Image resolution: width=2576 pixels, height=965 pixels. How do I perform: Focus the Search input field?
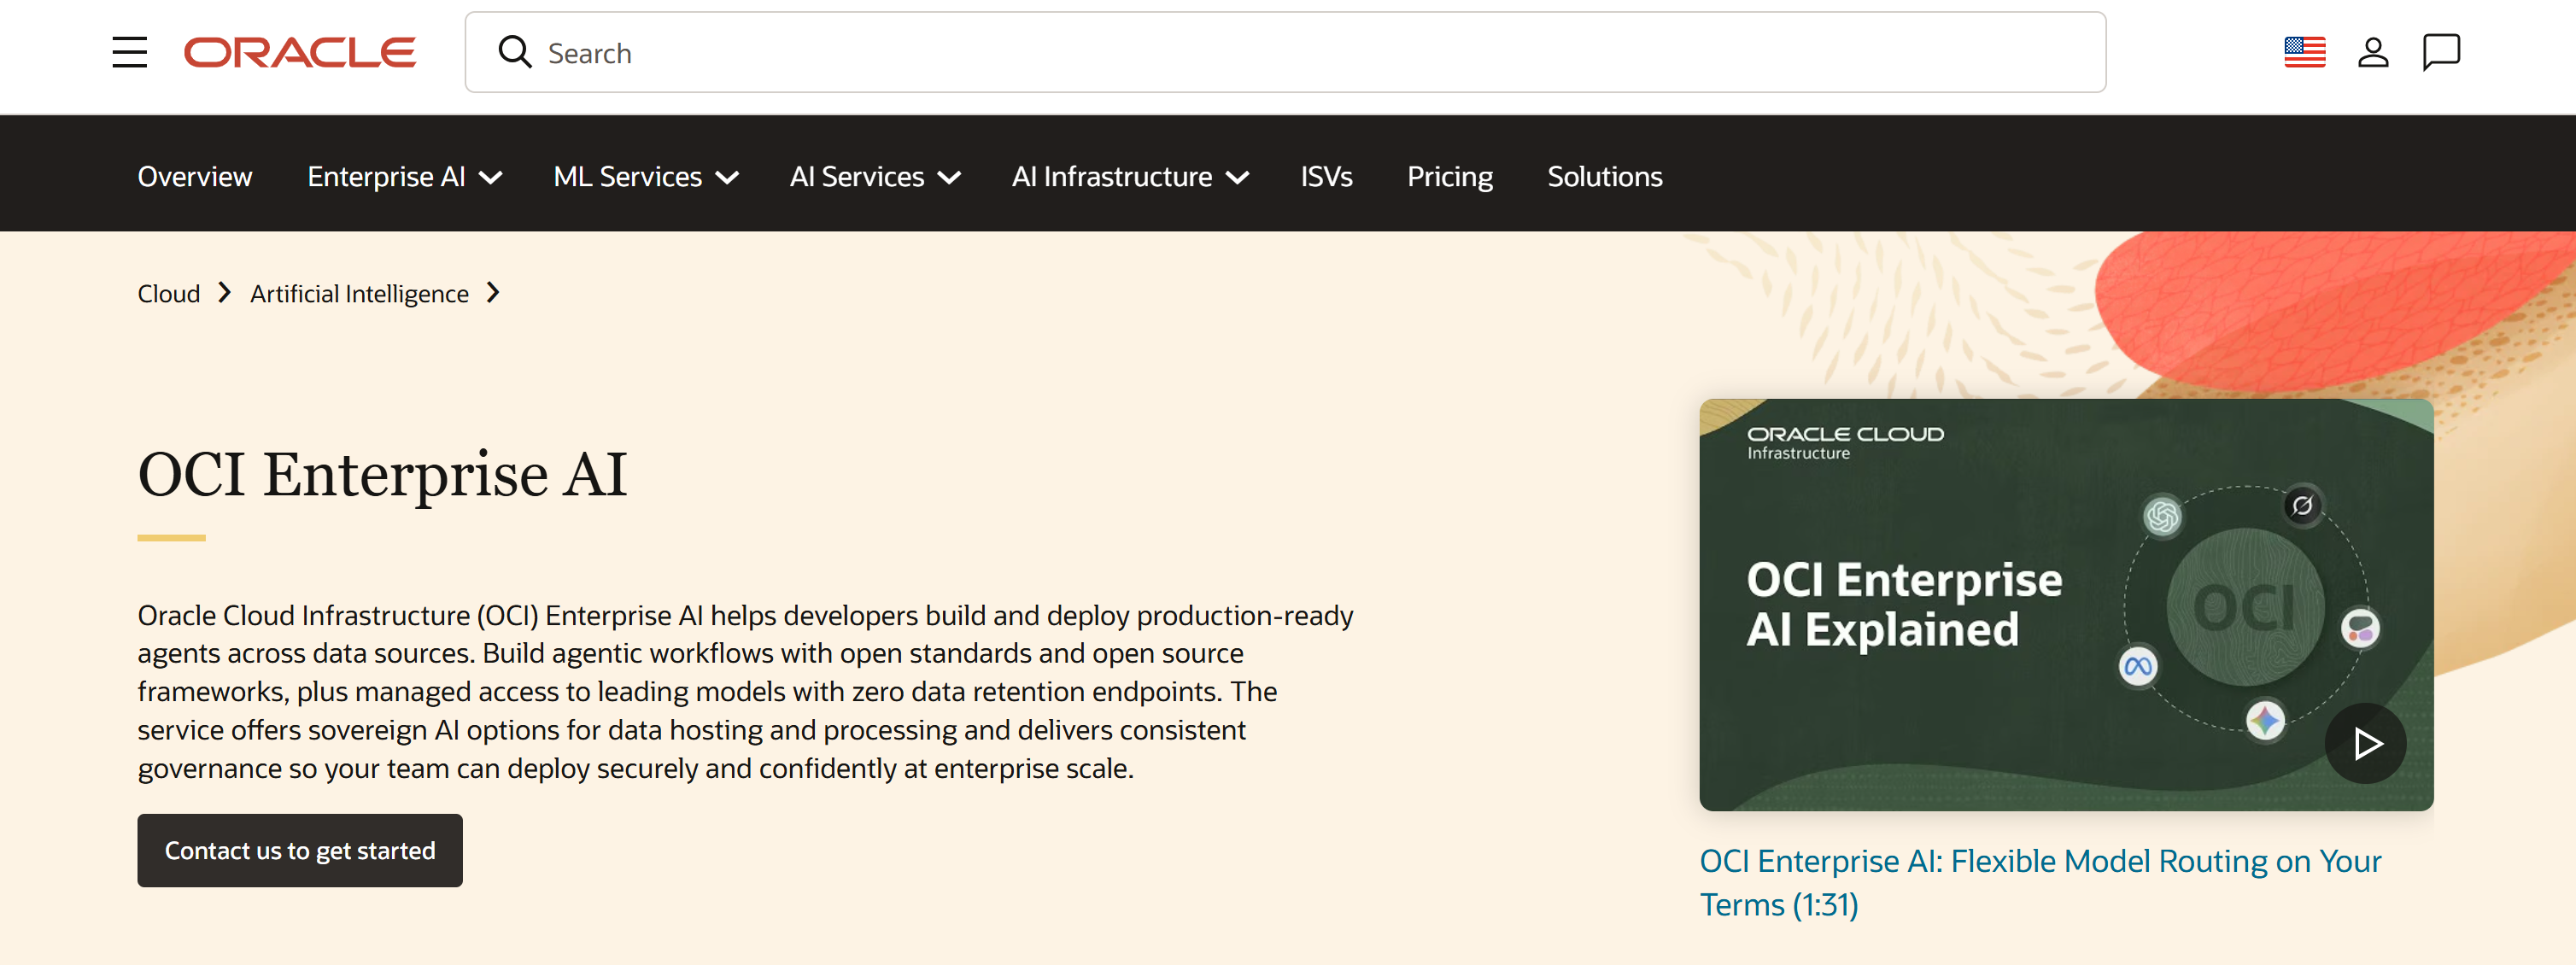pyautogui.click(x=1285, y=52)
